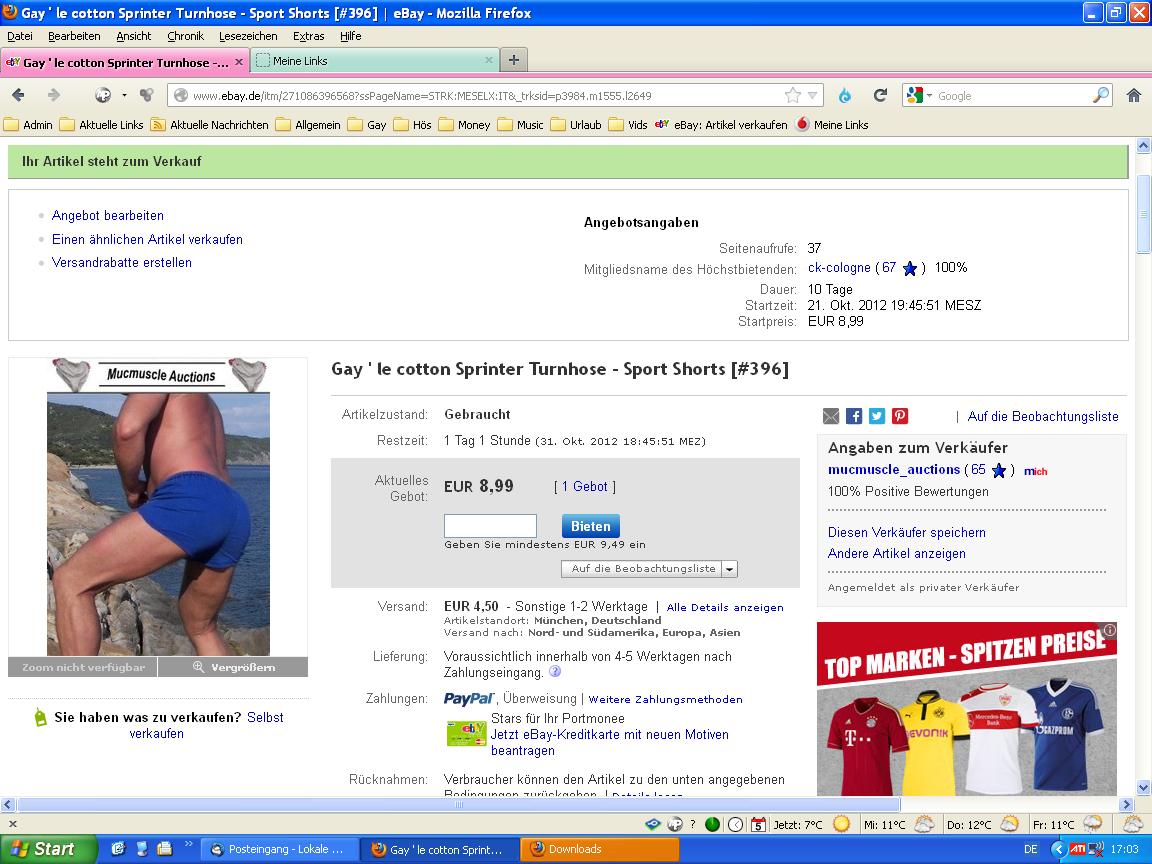
Task: Open a new tab with plus button
Action: 513,61
